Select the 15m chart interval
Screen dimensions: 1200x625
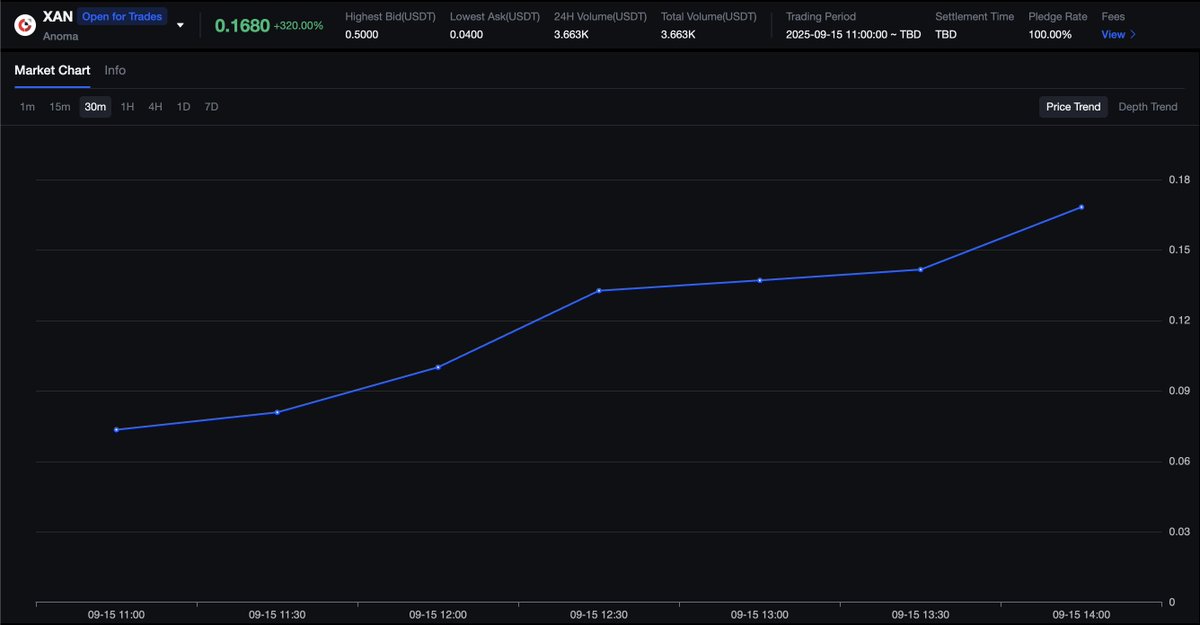[60, 107]
